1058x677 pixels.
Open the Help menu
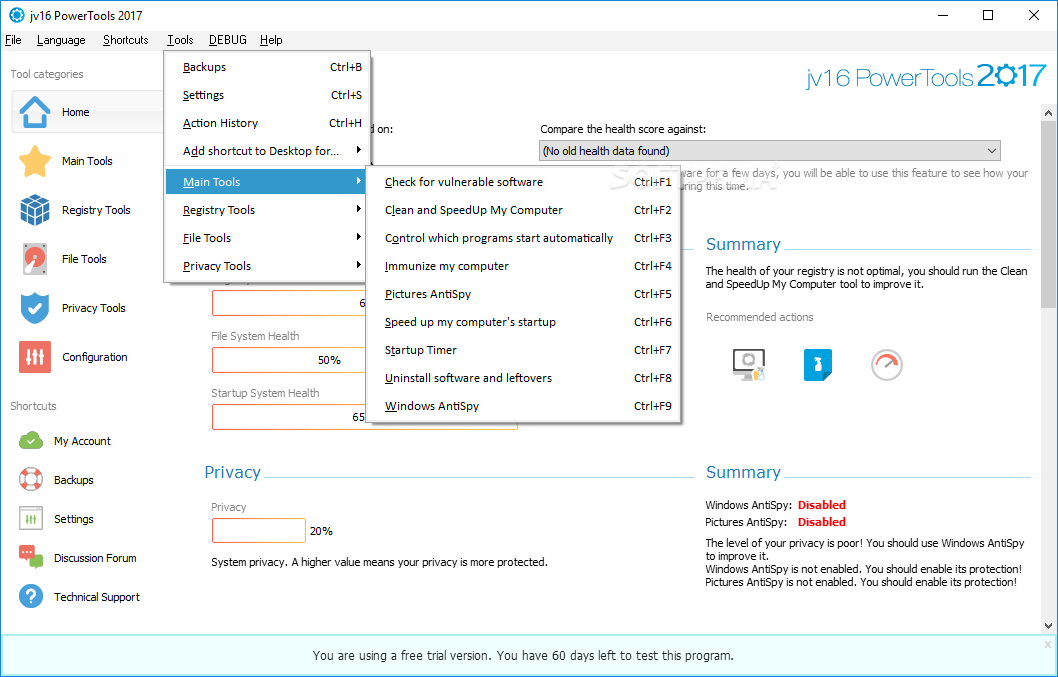click(x=271, y=40)
